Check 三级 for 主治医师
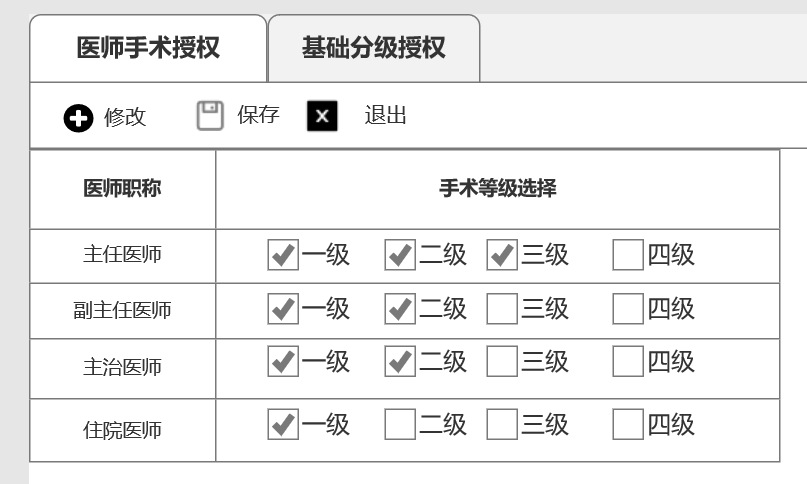 click(502, 361)
